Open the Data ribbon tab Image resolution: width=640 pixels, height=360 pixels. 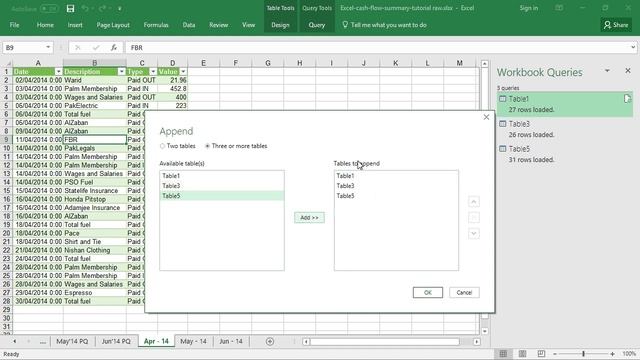click(189, 25)
